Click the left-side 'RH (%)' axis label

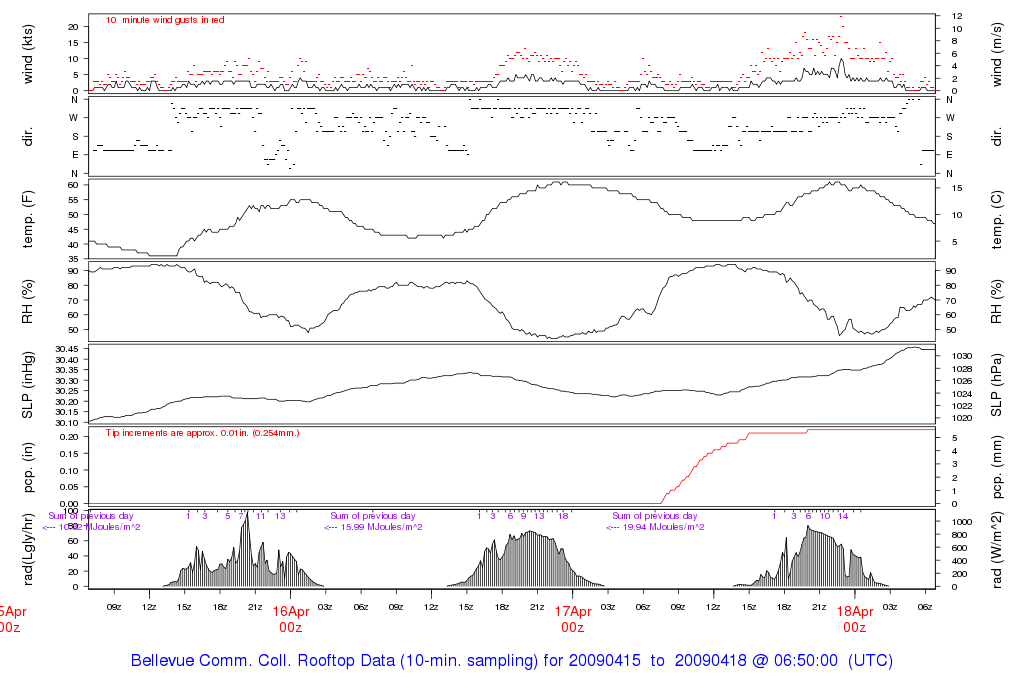(27, 302)
